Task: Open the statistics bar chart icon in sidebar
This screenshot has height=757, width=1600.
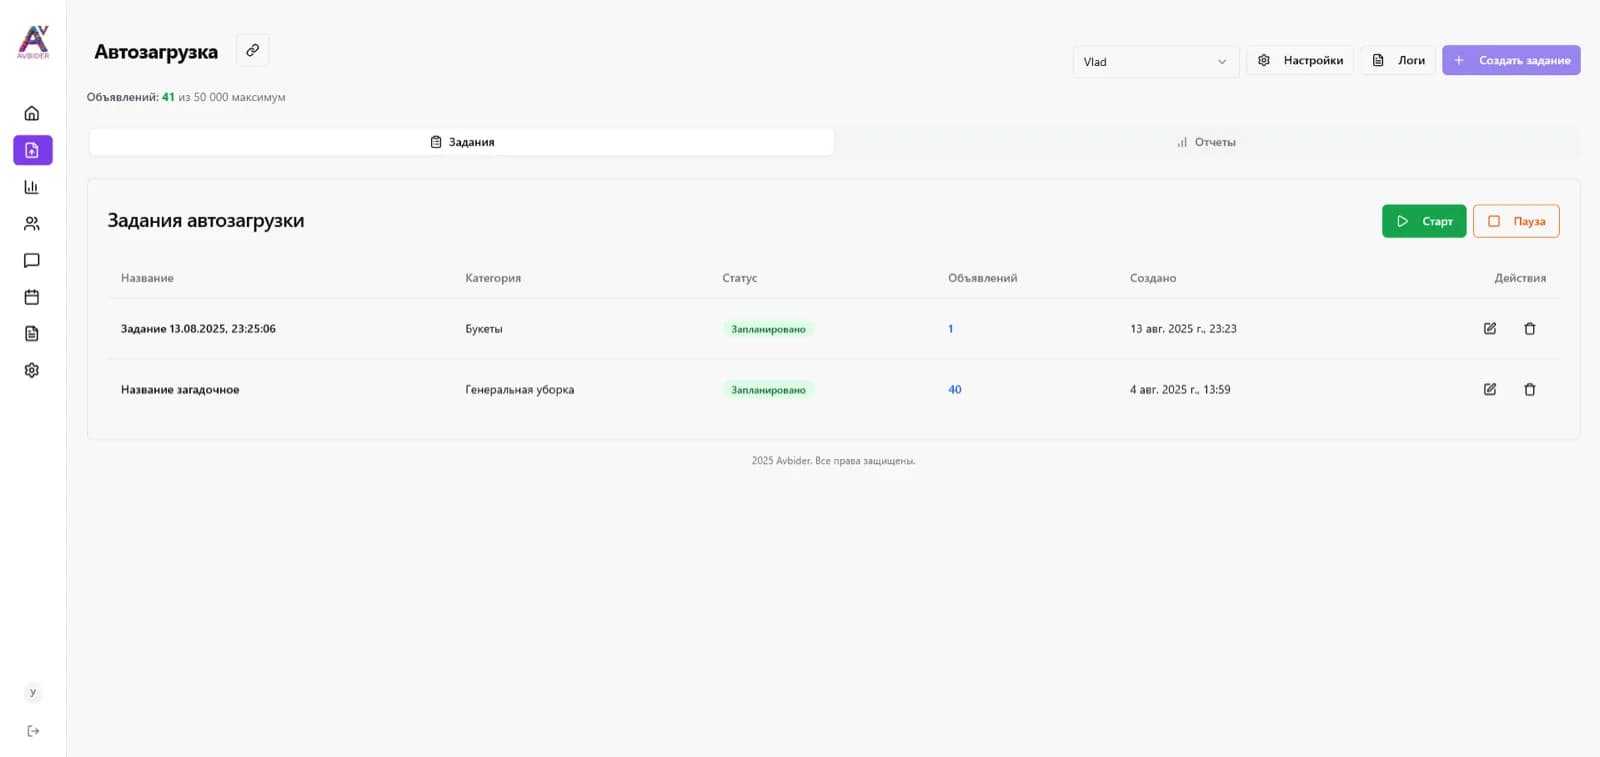Action: [32, 187]
